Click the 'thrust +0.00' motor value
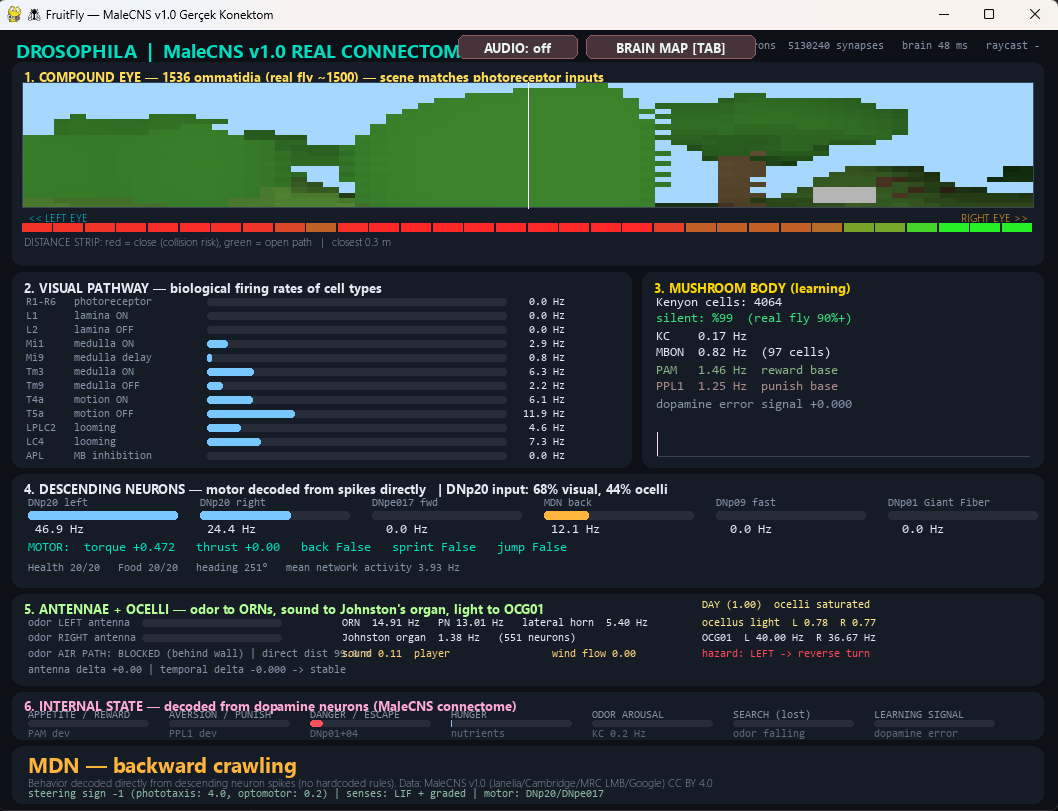1058x811 pixels. click(x=238, y=547)
